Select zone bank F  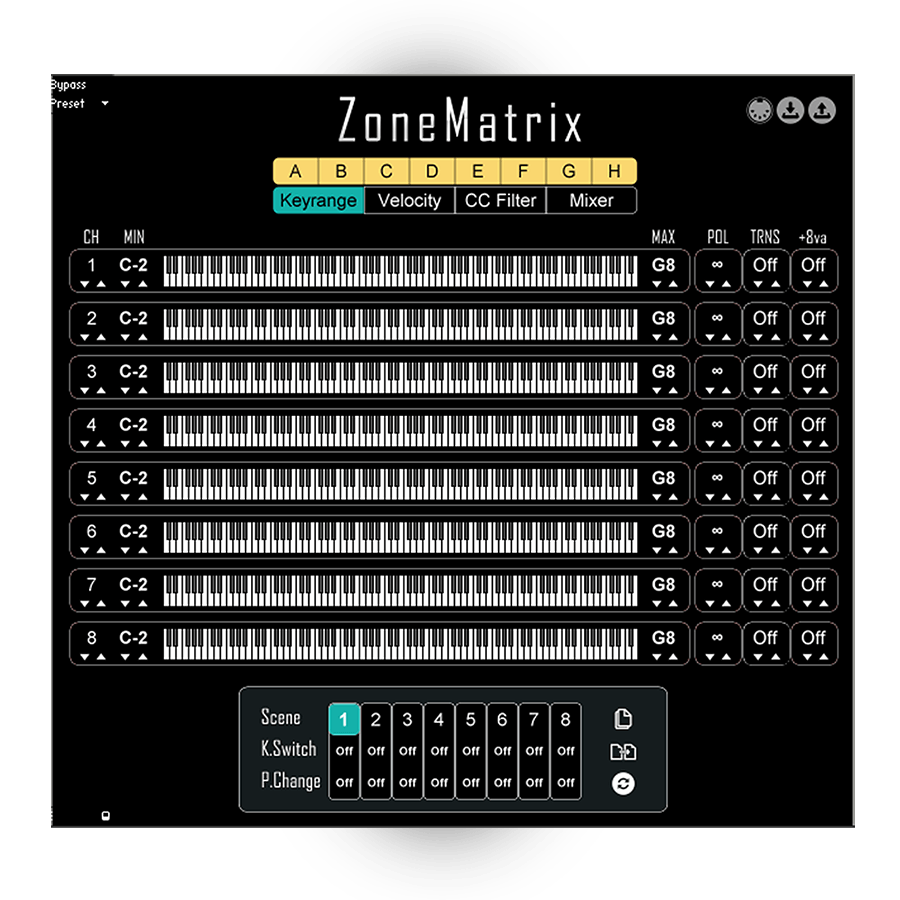click(x=523, y=171)
